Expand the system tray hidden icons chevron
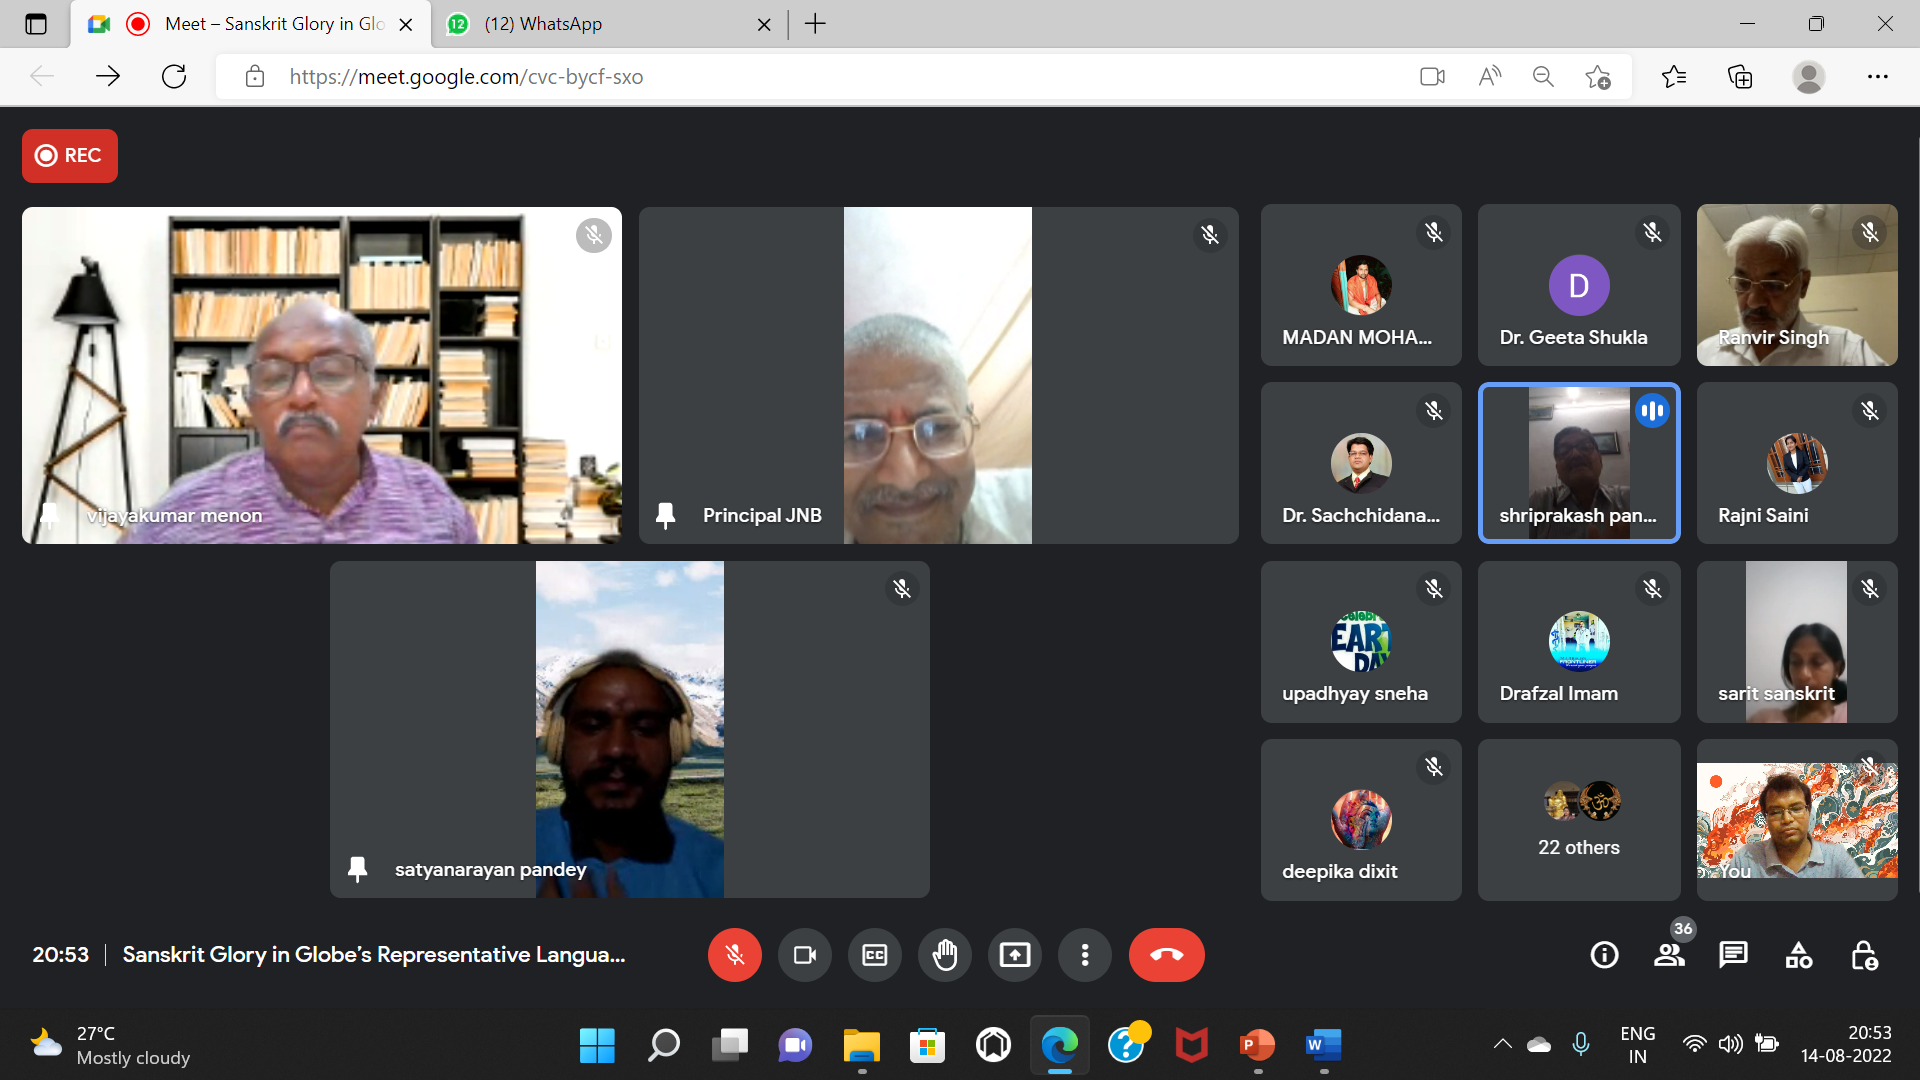The width and height of the screenshot is (1920, 1080). click(x=1502, y=1044)
